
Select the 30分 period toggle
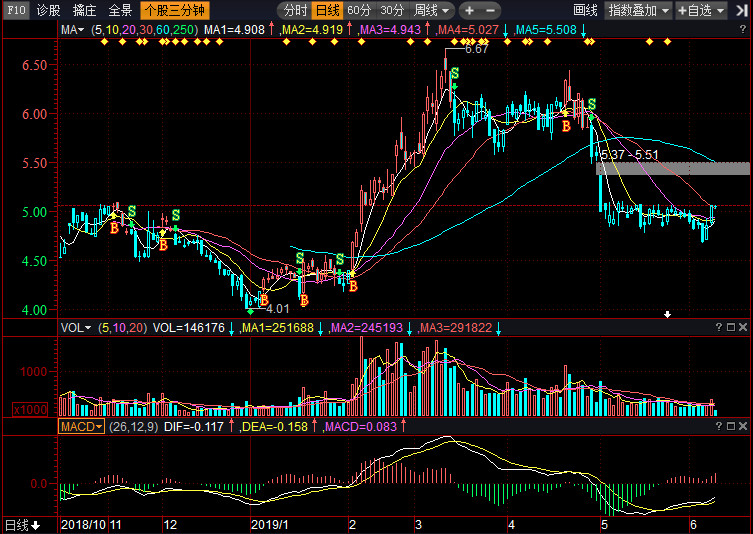coord(392,10)
